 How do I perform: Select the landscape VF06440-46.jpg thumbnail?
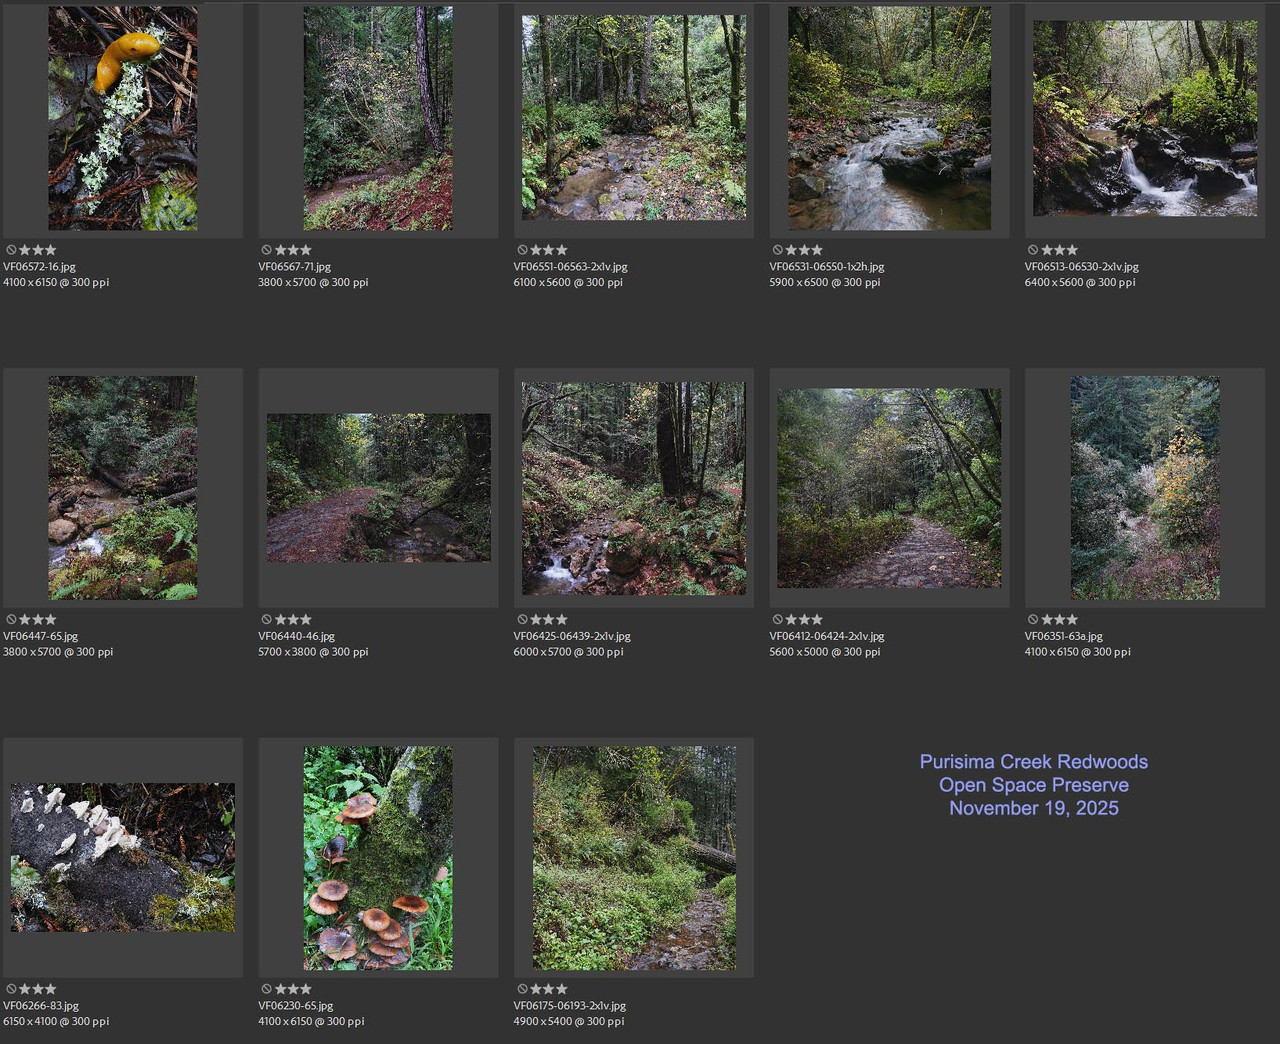coord(378,488)
